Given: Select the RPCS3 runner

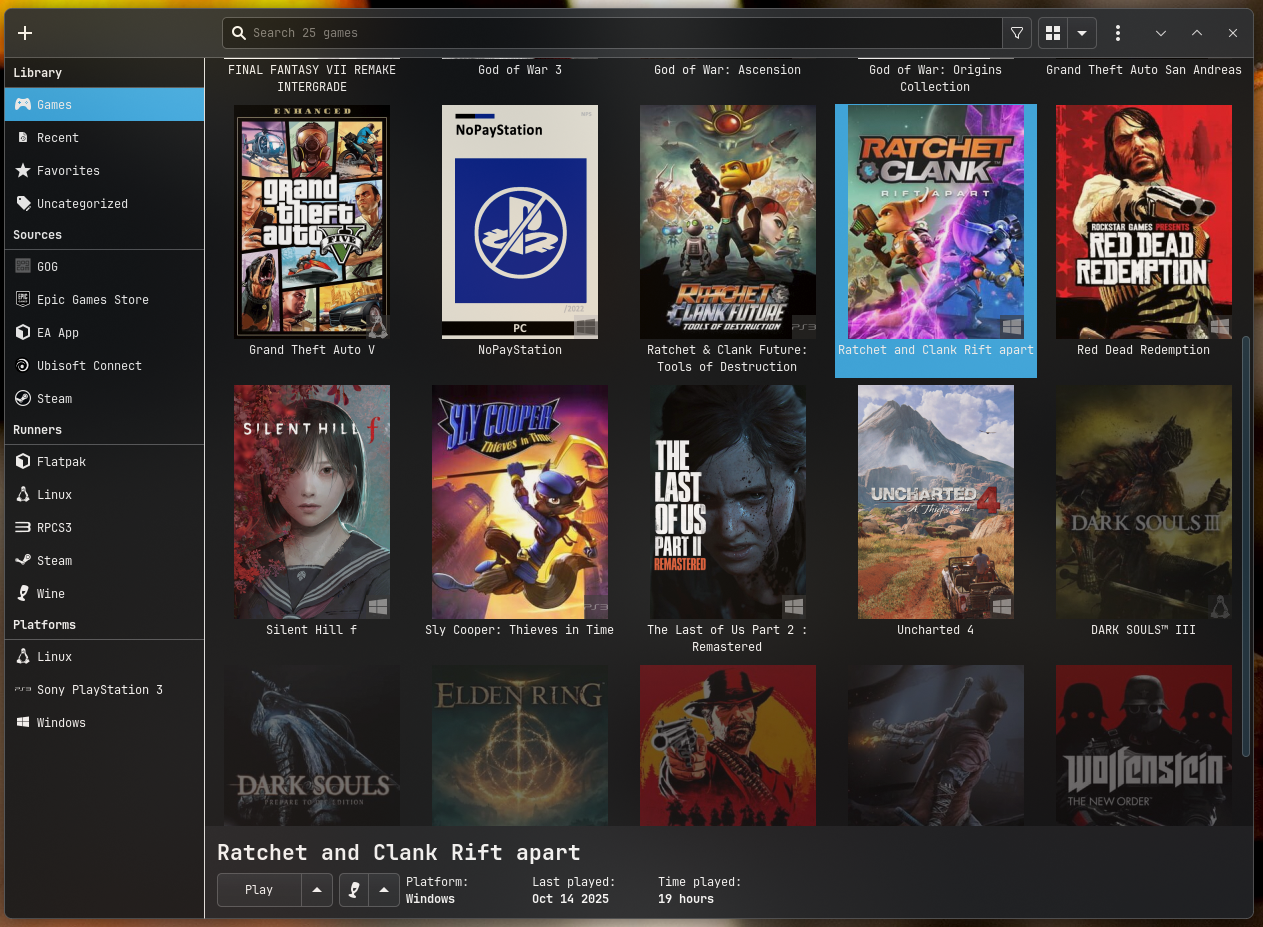Looking at the screenshot, I should [x=105, y=527].
